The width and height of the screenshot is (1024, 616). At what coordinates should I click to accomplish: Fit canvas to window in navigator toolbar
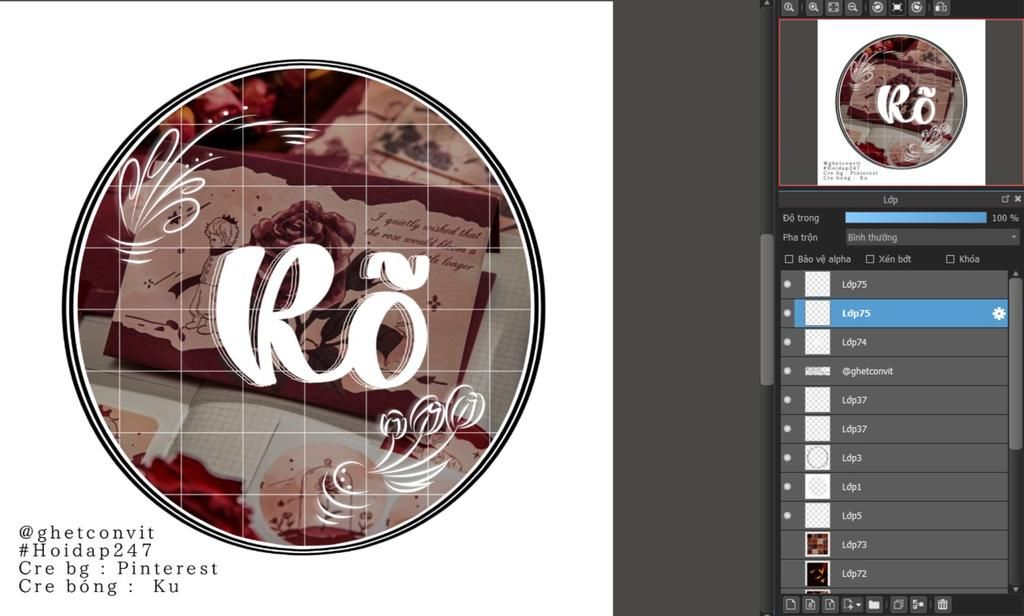coord(833,7)
